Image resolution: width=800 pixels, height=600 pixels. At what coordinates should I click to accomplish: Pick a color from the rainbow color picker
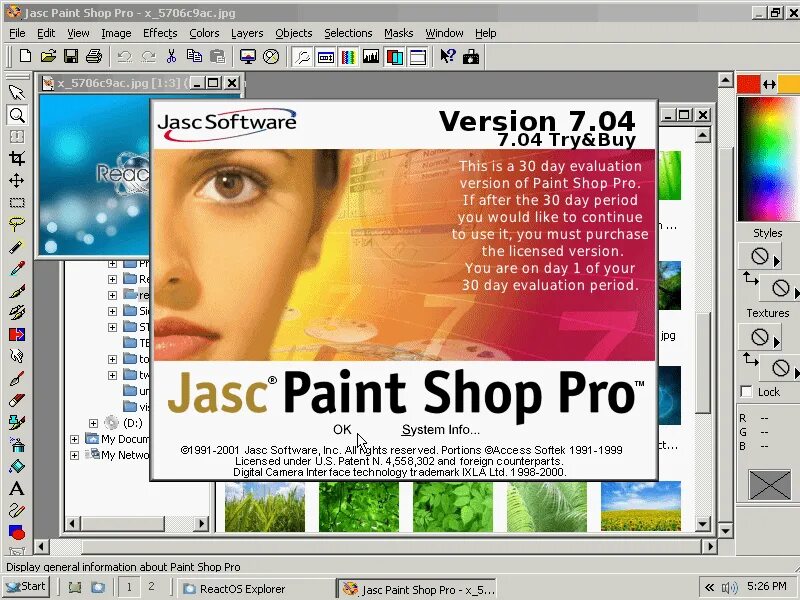(768, 158)
